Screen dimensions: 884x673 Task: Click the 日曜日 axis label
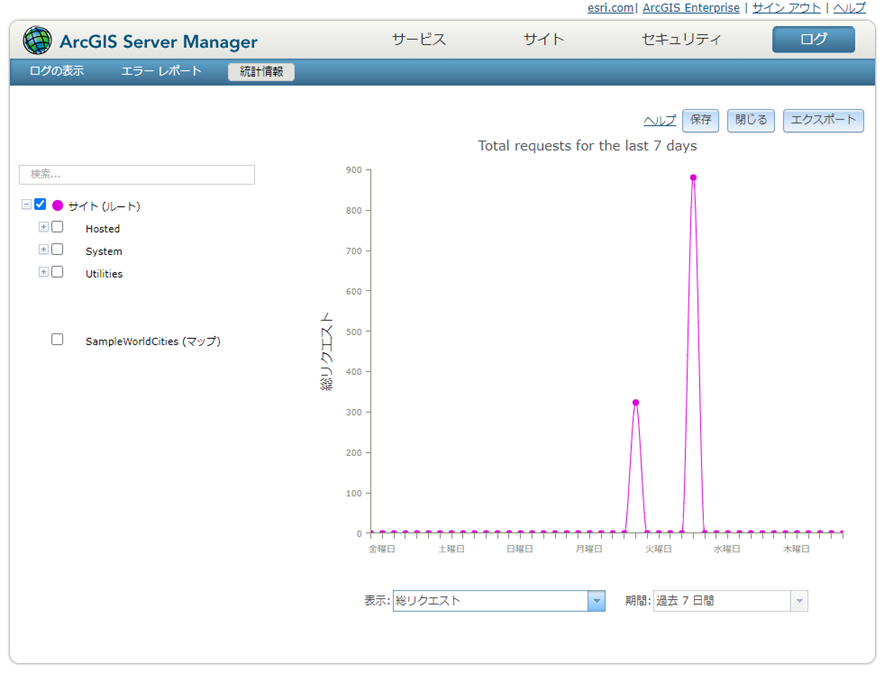point(520,549)
